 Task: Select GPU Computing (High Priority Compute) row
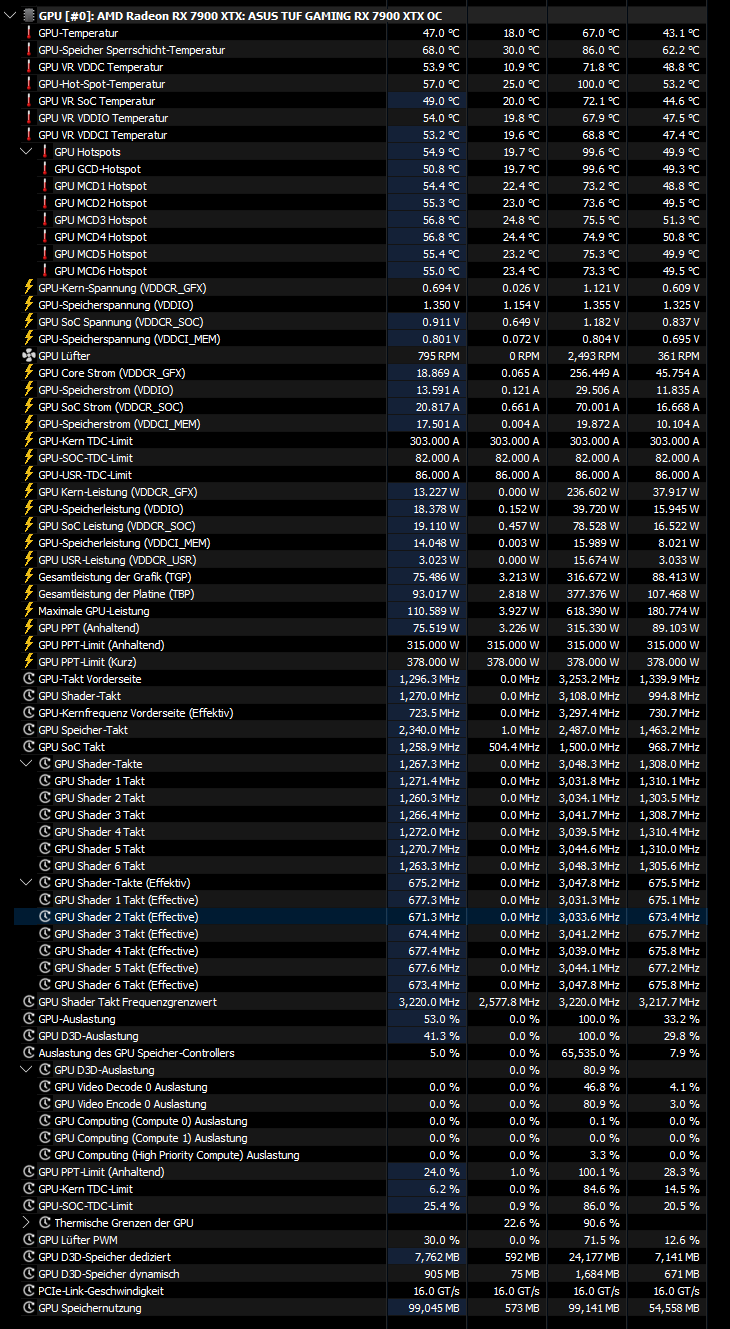pos(360,1155)
